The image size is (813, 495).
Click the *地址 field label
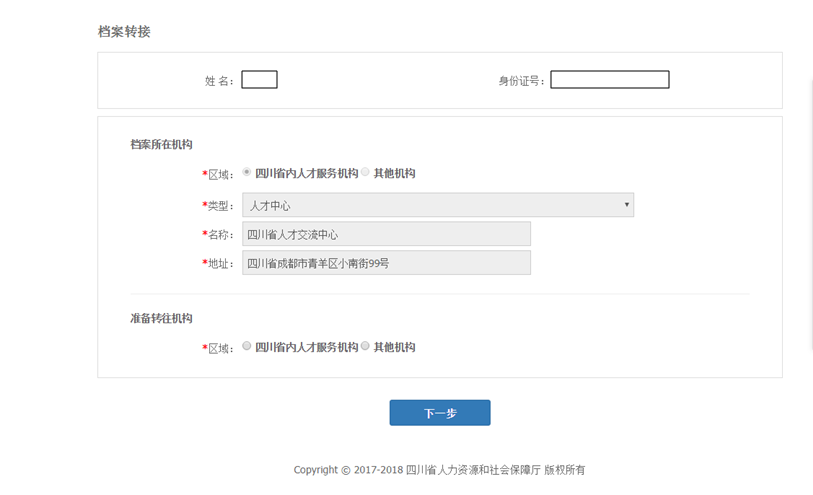(218, 264)
